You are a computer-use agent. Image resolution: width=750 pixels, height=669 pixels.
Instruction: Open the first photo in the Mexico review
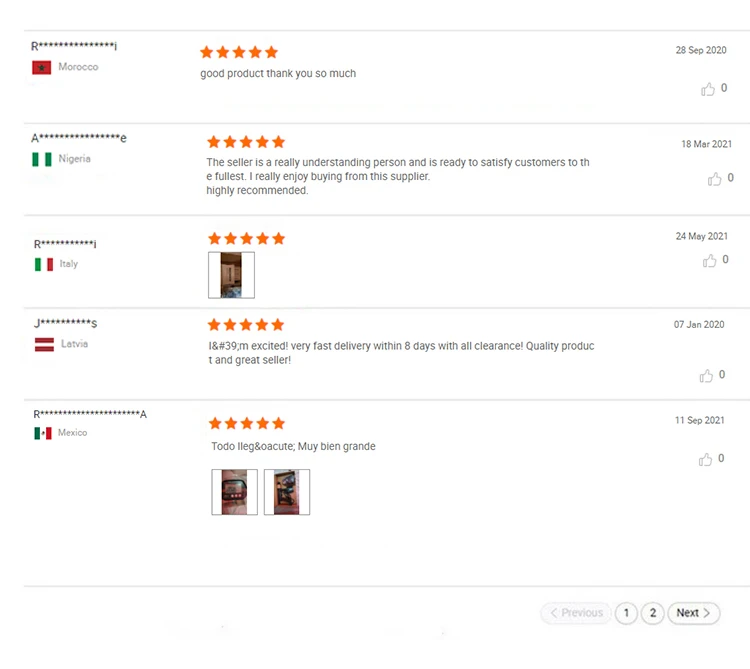click(x=234, y=492)
